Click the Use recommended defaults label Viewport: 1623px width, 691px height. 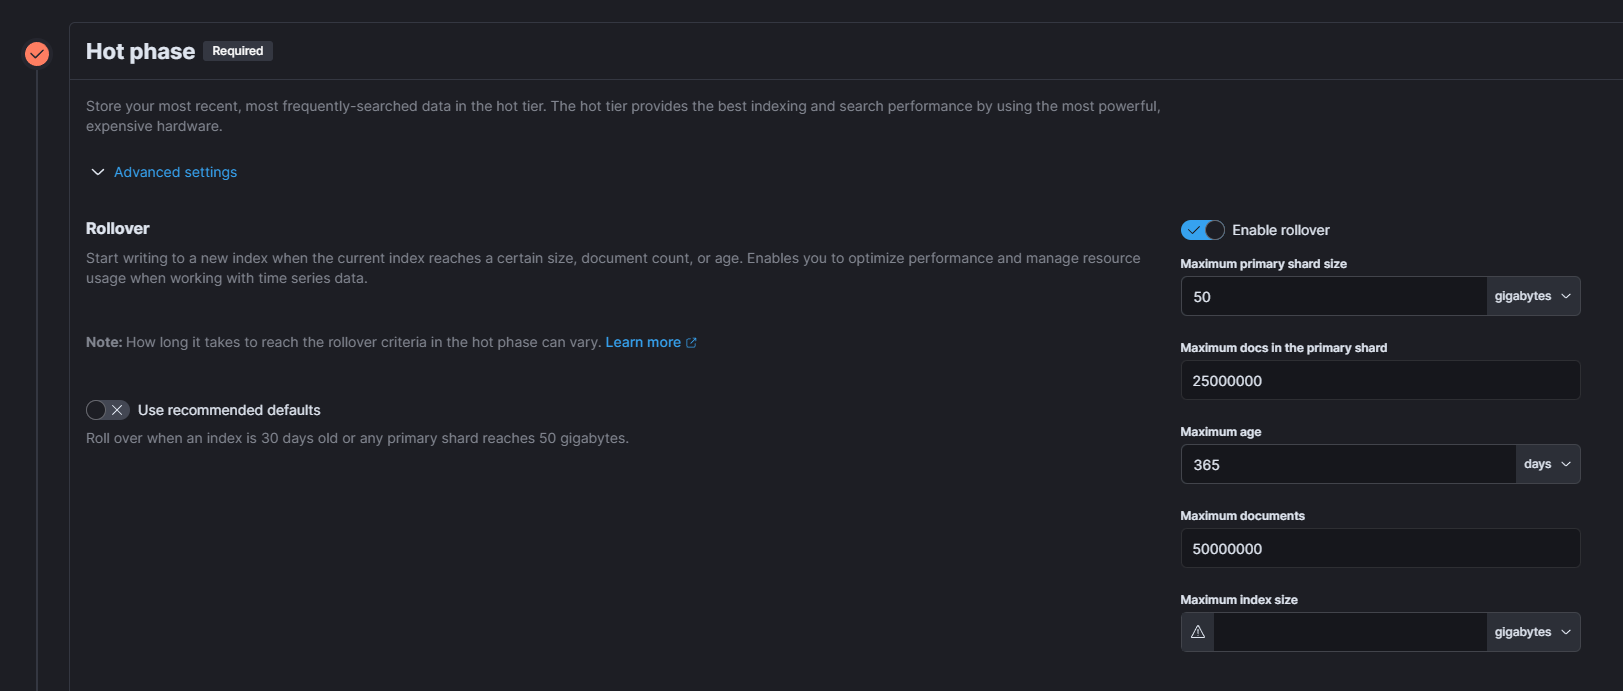click(x=229, y=410)
